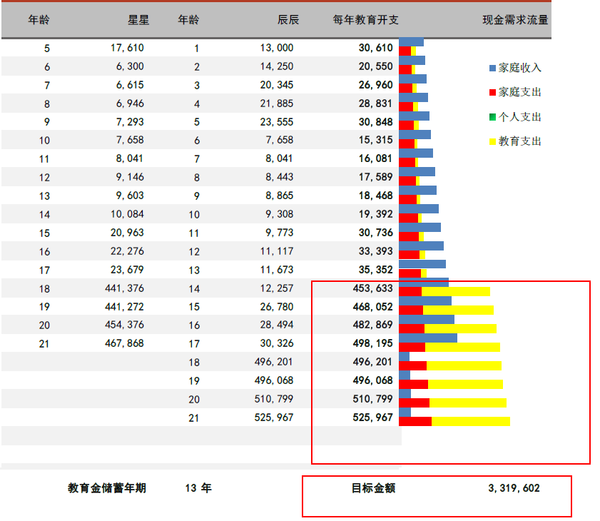Screen dimensions: 600x521
Task: Click the yearly expense value 30,610
Action: pyautogui.click(x=376, y=48)
